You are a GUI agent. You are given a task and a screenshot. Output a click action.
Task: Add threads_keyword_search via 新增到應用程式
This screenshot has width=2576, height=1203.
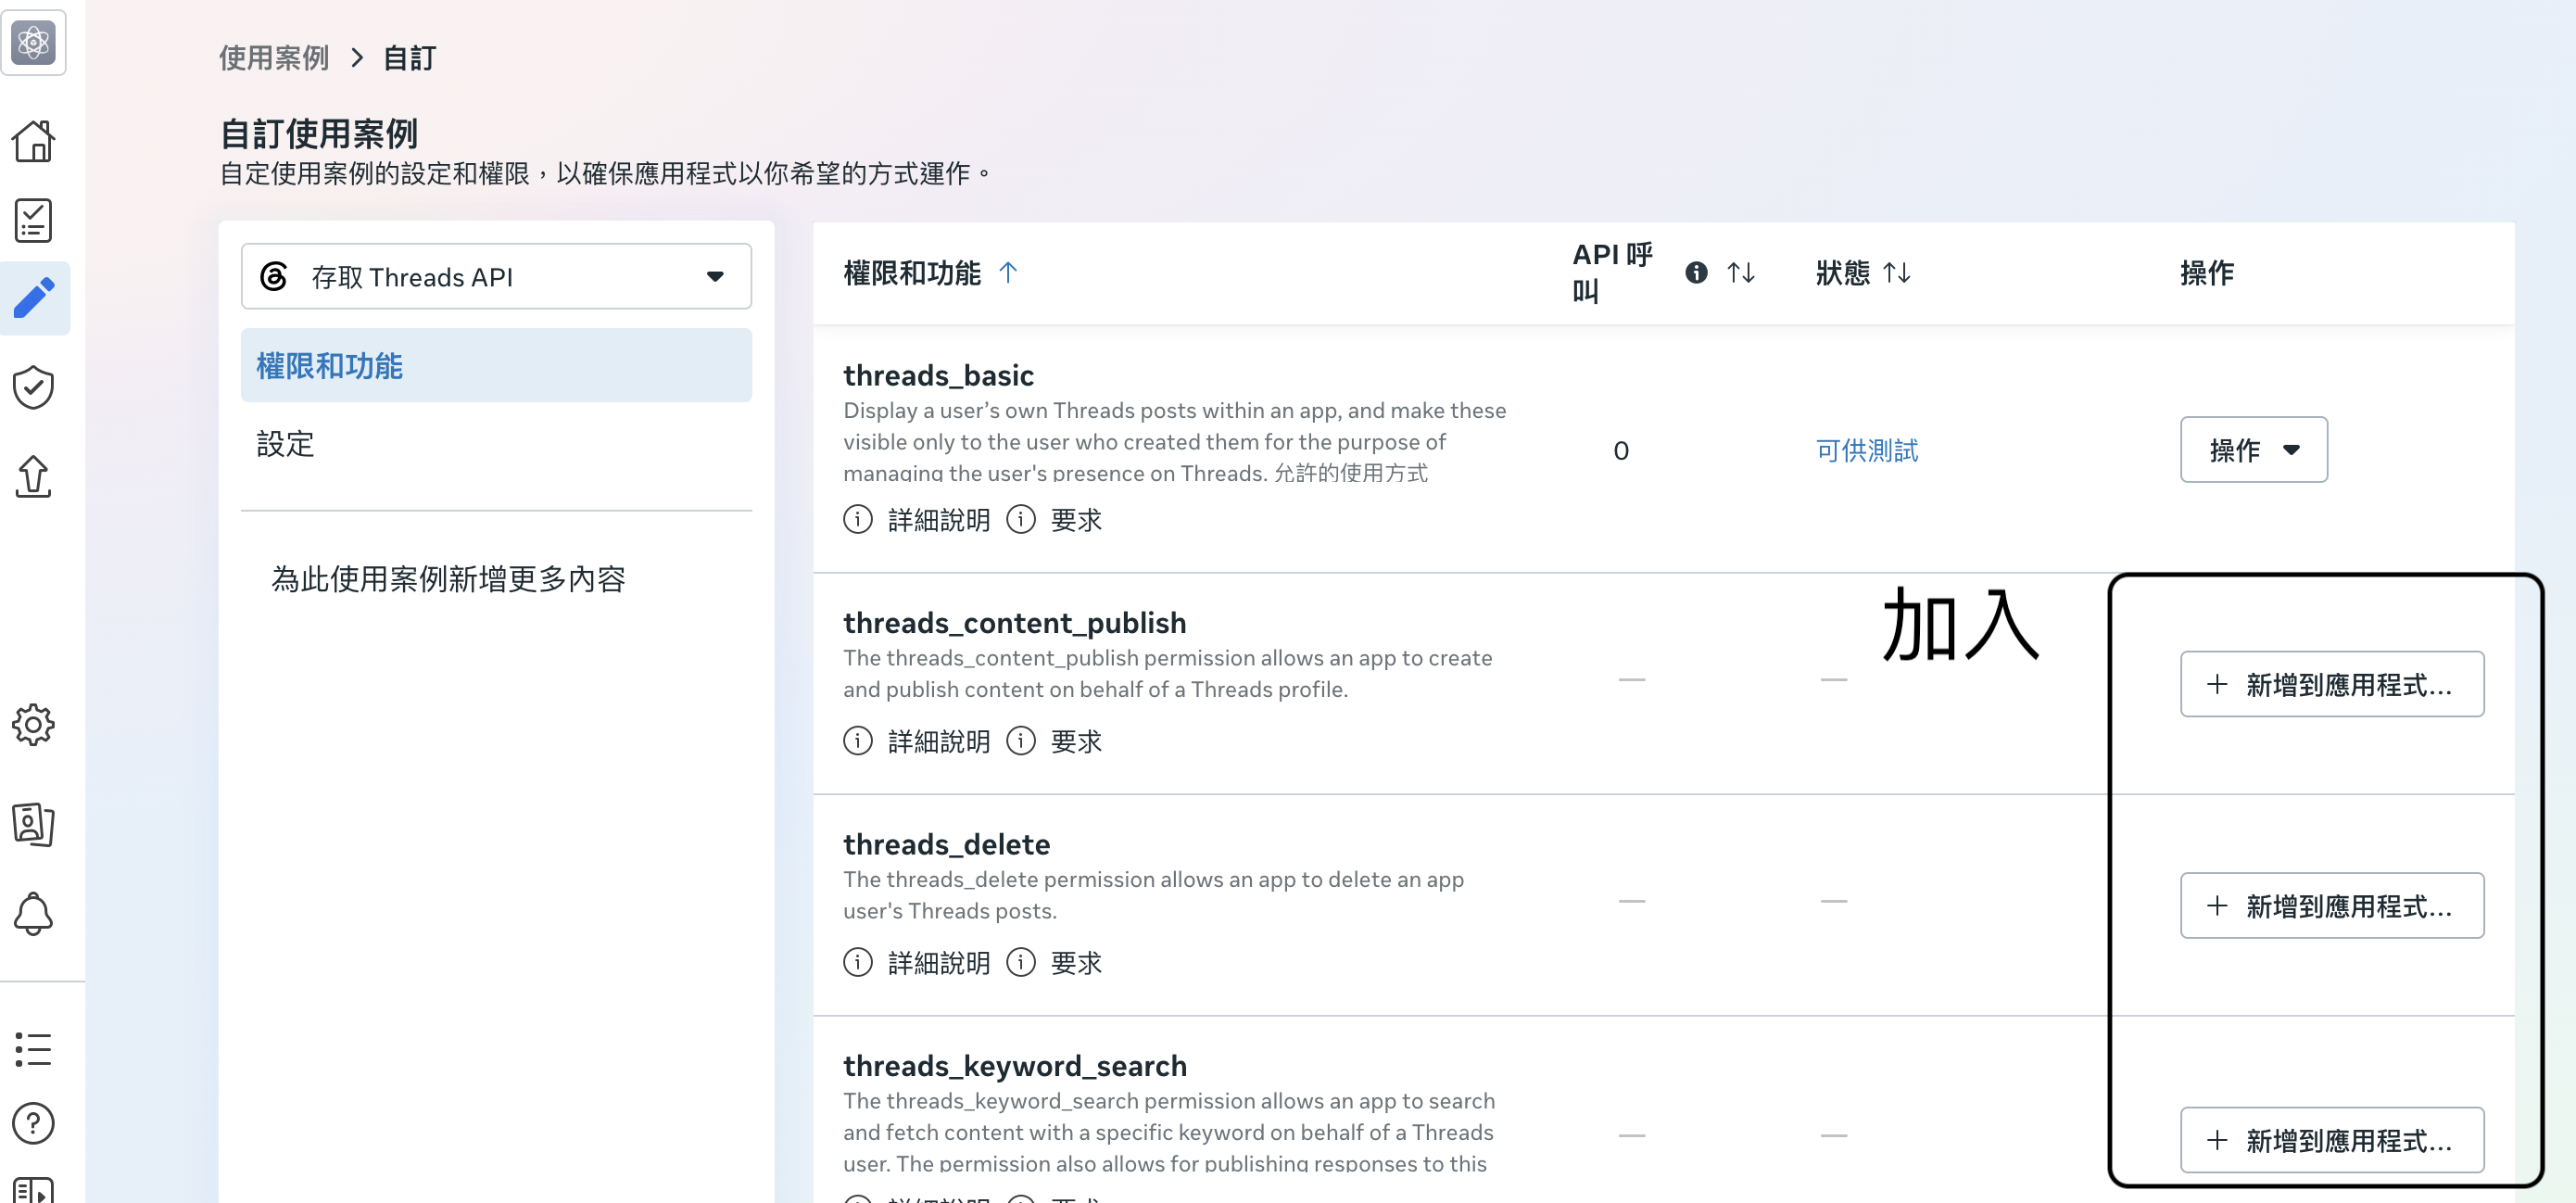[2332, 1140]
